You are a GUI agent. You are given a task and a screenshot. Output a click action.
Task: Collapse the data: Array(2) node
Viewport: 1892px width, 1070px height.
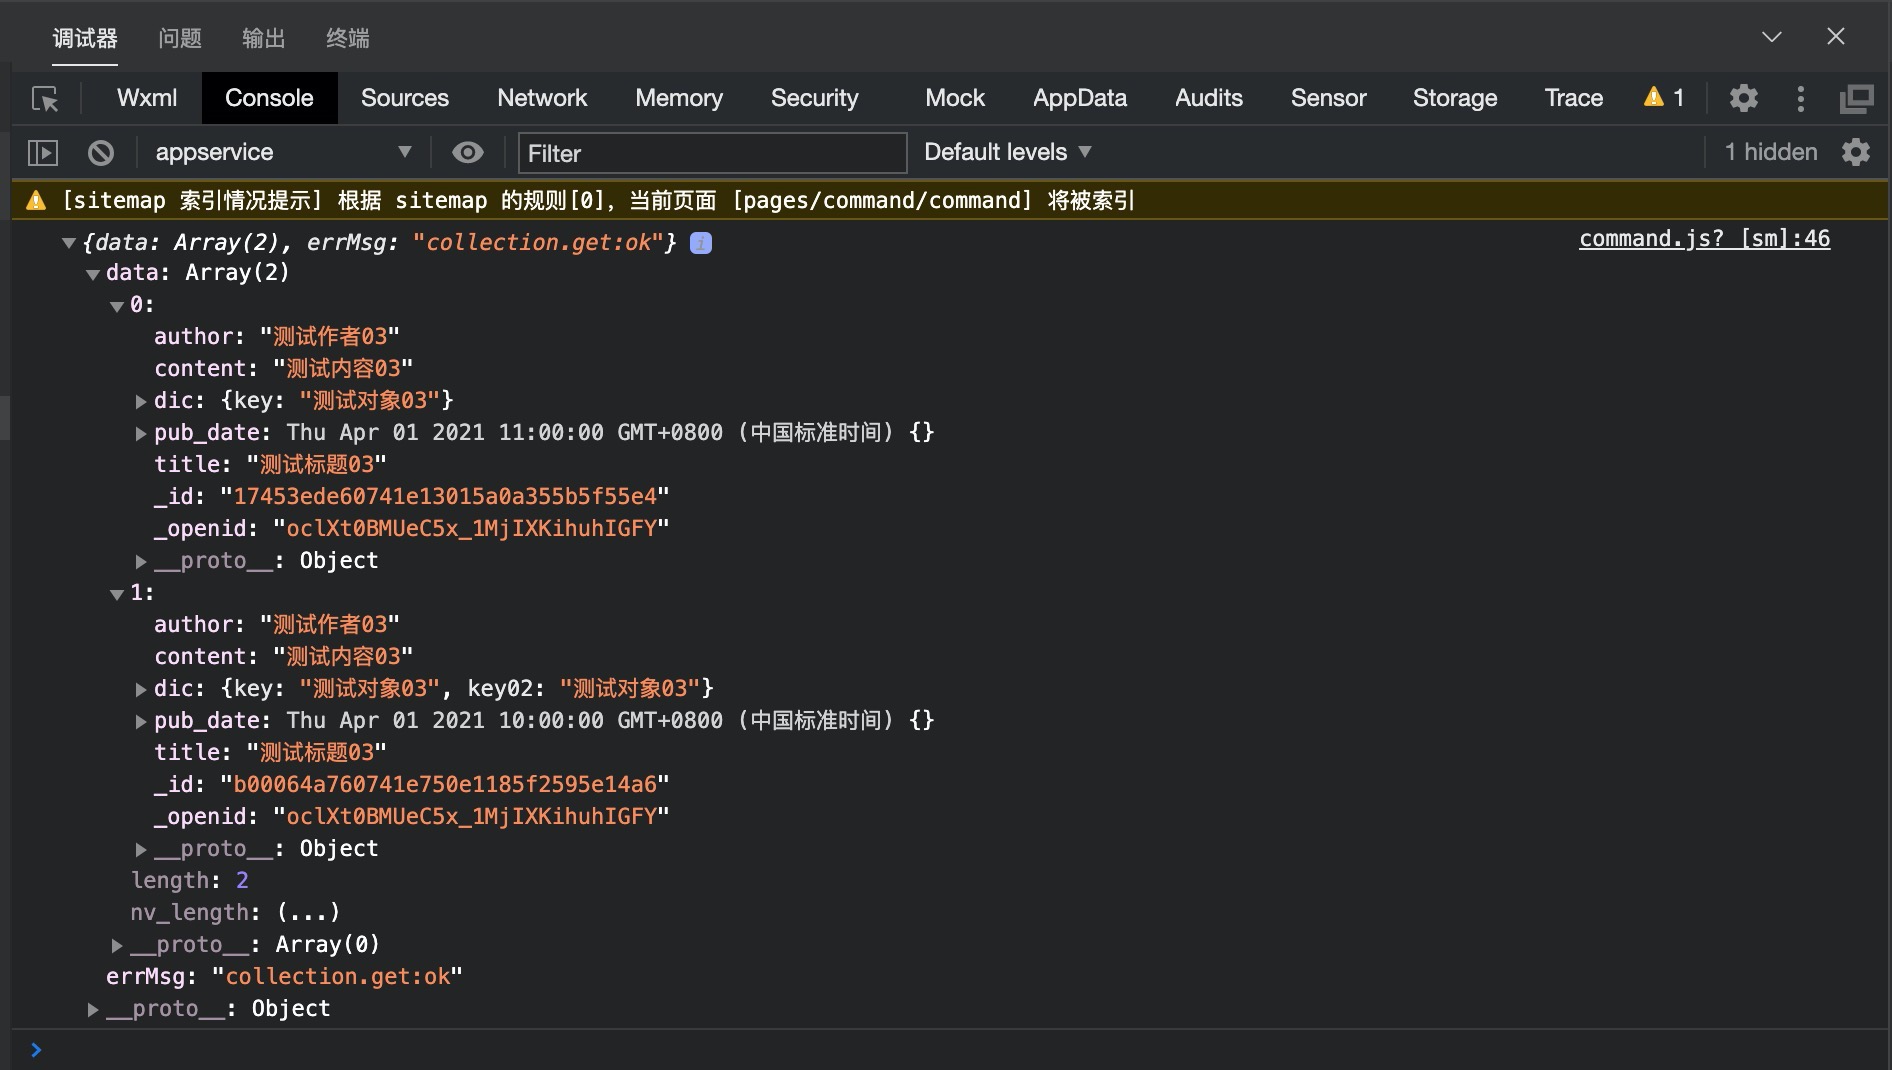coord(93,273)
